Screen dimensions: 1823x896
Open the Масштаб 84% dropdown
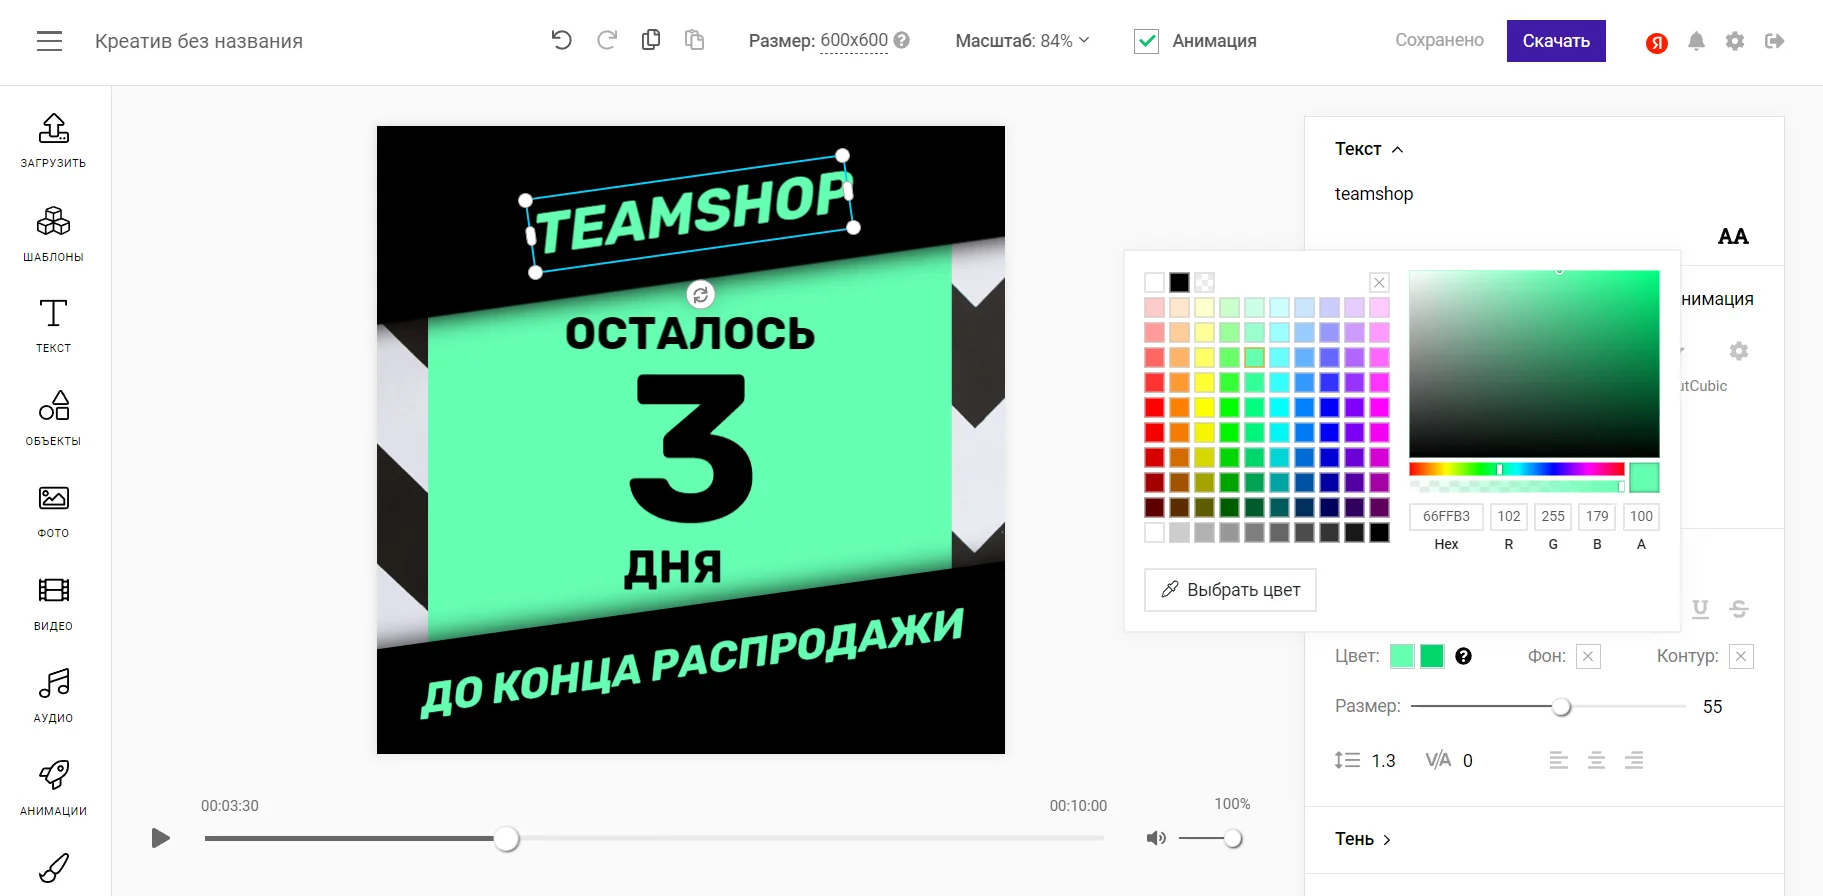pyautogui.click(x=1022, y=41)
